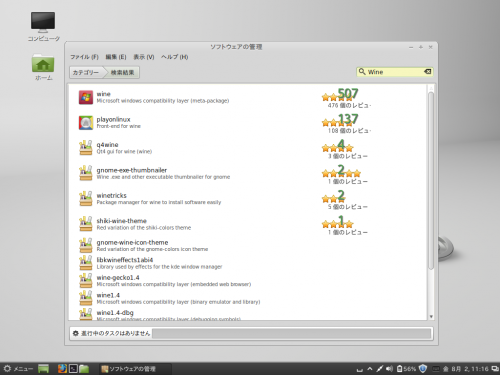
Task: Click the shiki-wine-theme package icon
Action: coord(86,224)
